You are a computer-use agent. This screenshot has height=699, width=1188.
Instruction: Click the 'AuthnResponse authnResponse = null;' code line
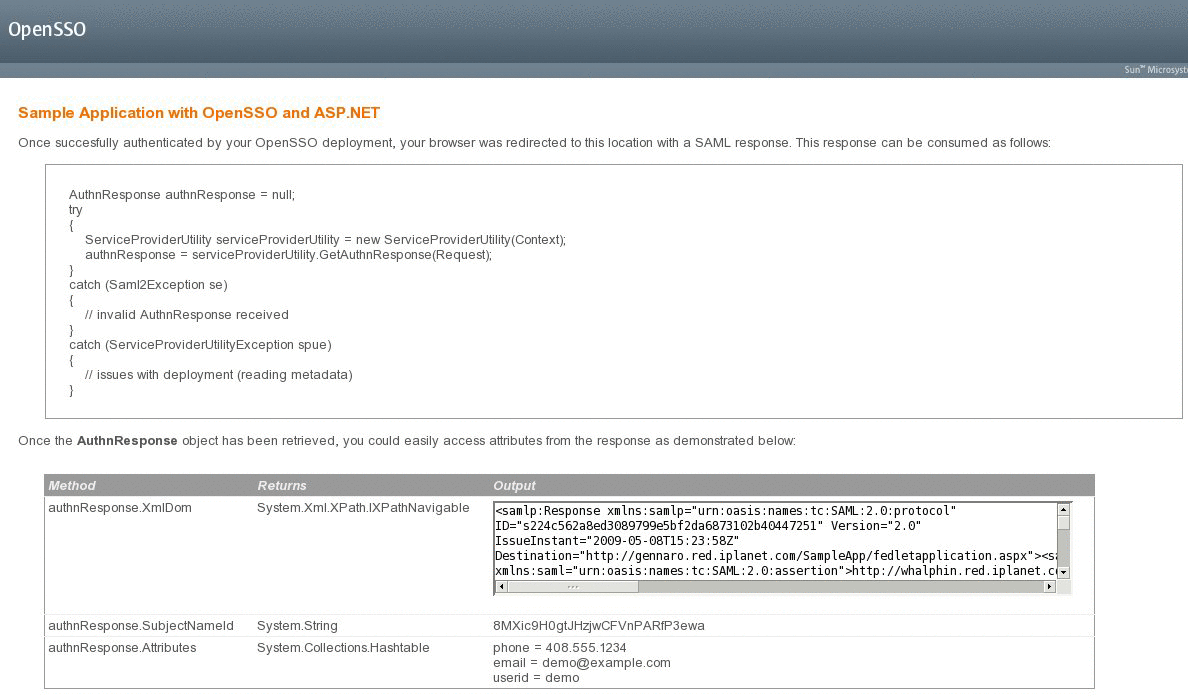[x=182, y=195]
